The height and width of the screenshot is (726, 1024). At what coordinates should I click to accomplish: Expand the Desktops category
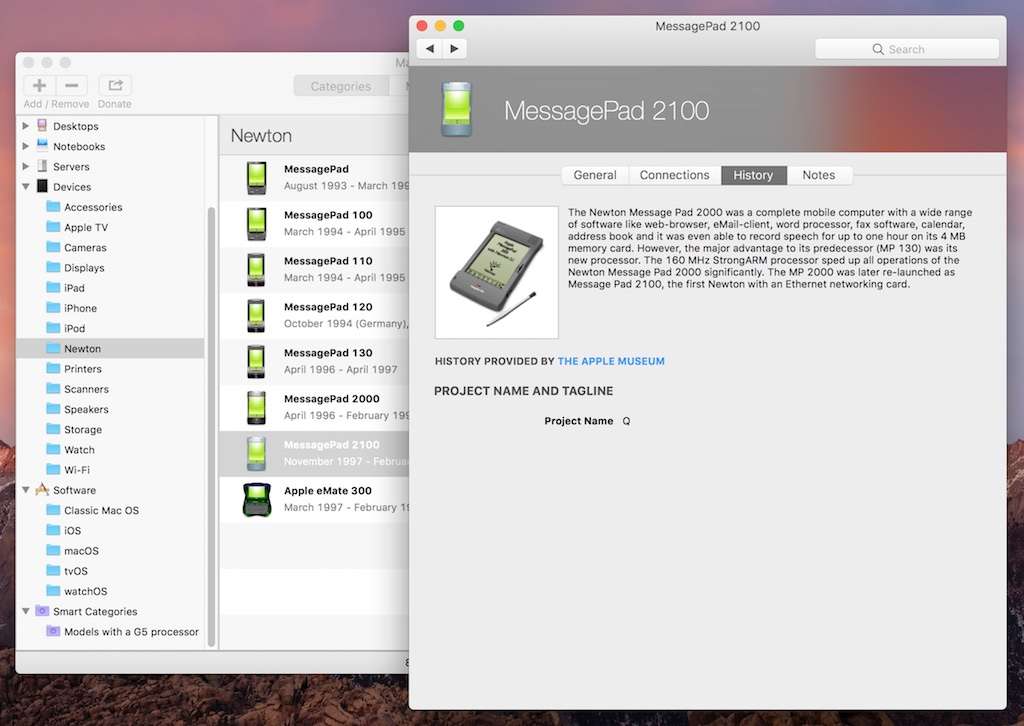[25, 125]
